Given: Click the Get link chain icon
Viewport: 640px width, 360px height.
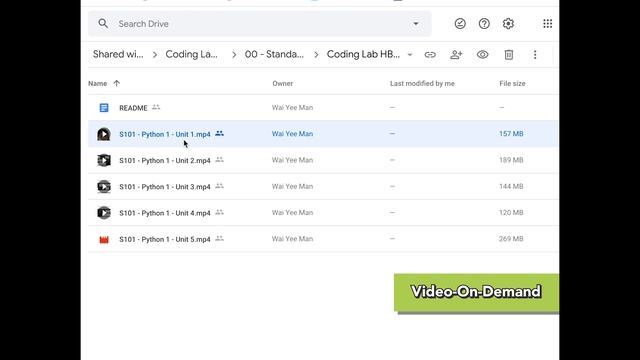Looking at the screenshot, I should click(430, 55).
